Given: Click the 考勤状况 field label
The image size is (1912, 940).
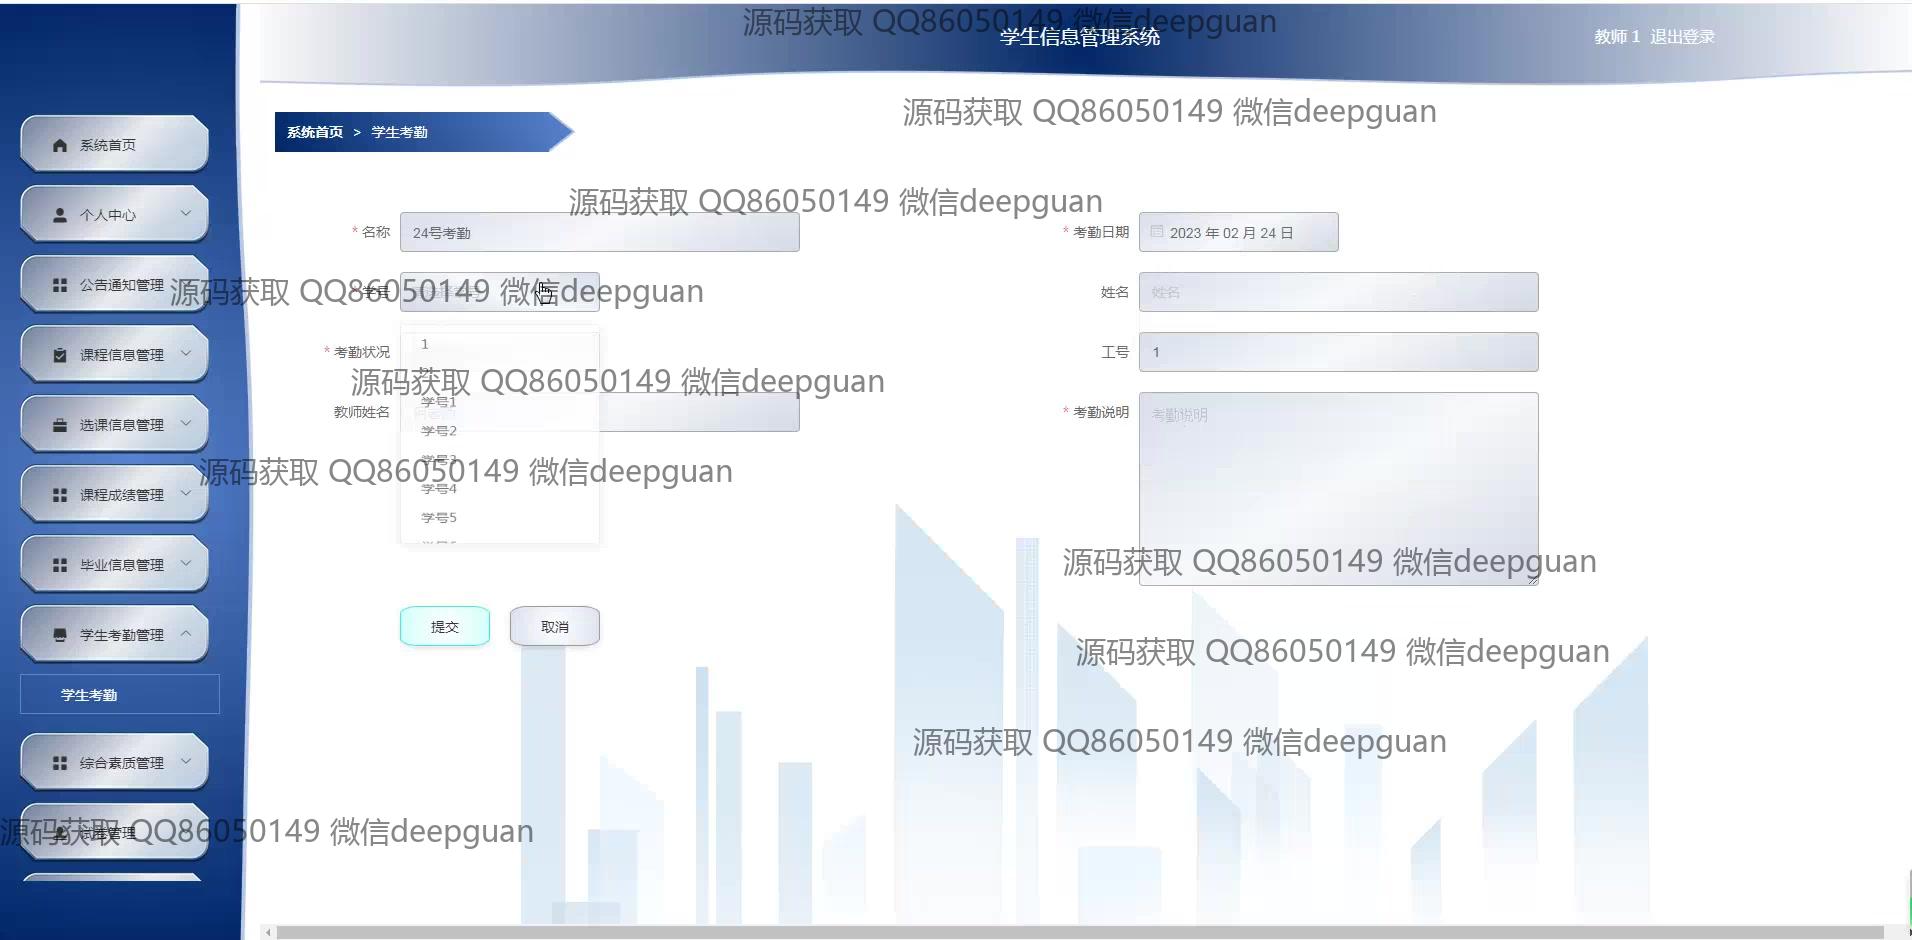Looking at the screenshot, I should [362, 352].
